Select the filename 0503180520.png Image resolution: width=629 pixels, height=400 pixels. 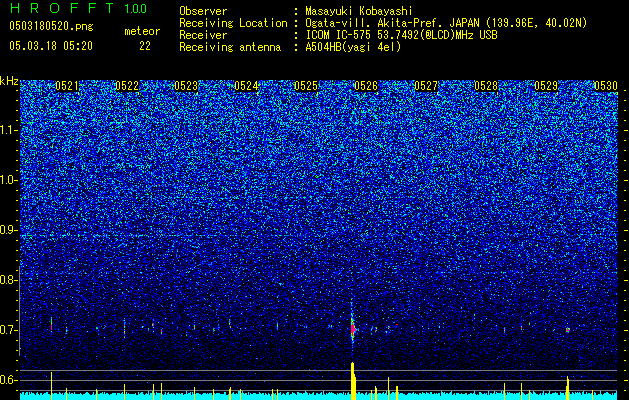click(51, 26)
